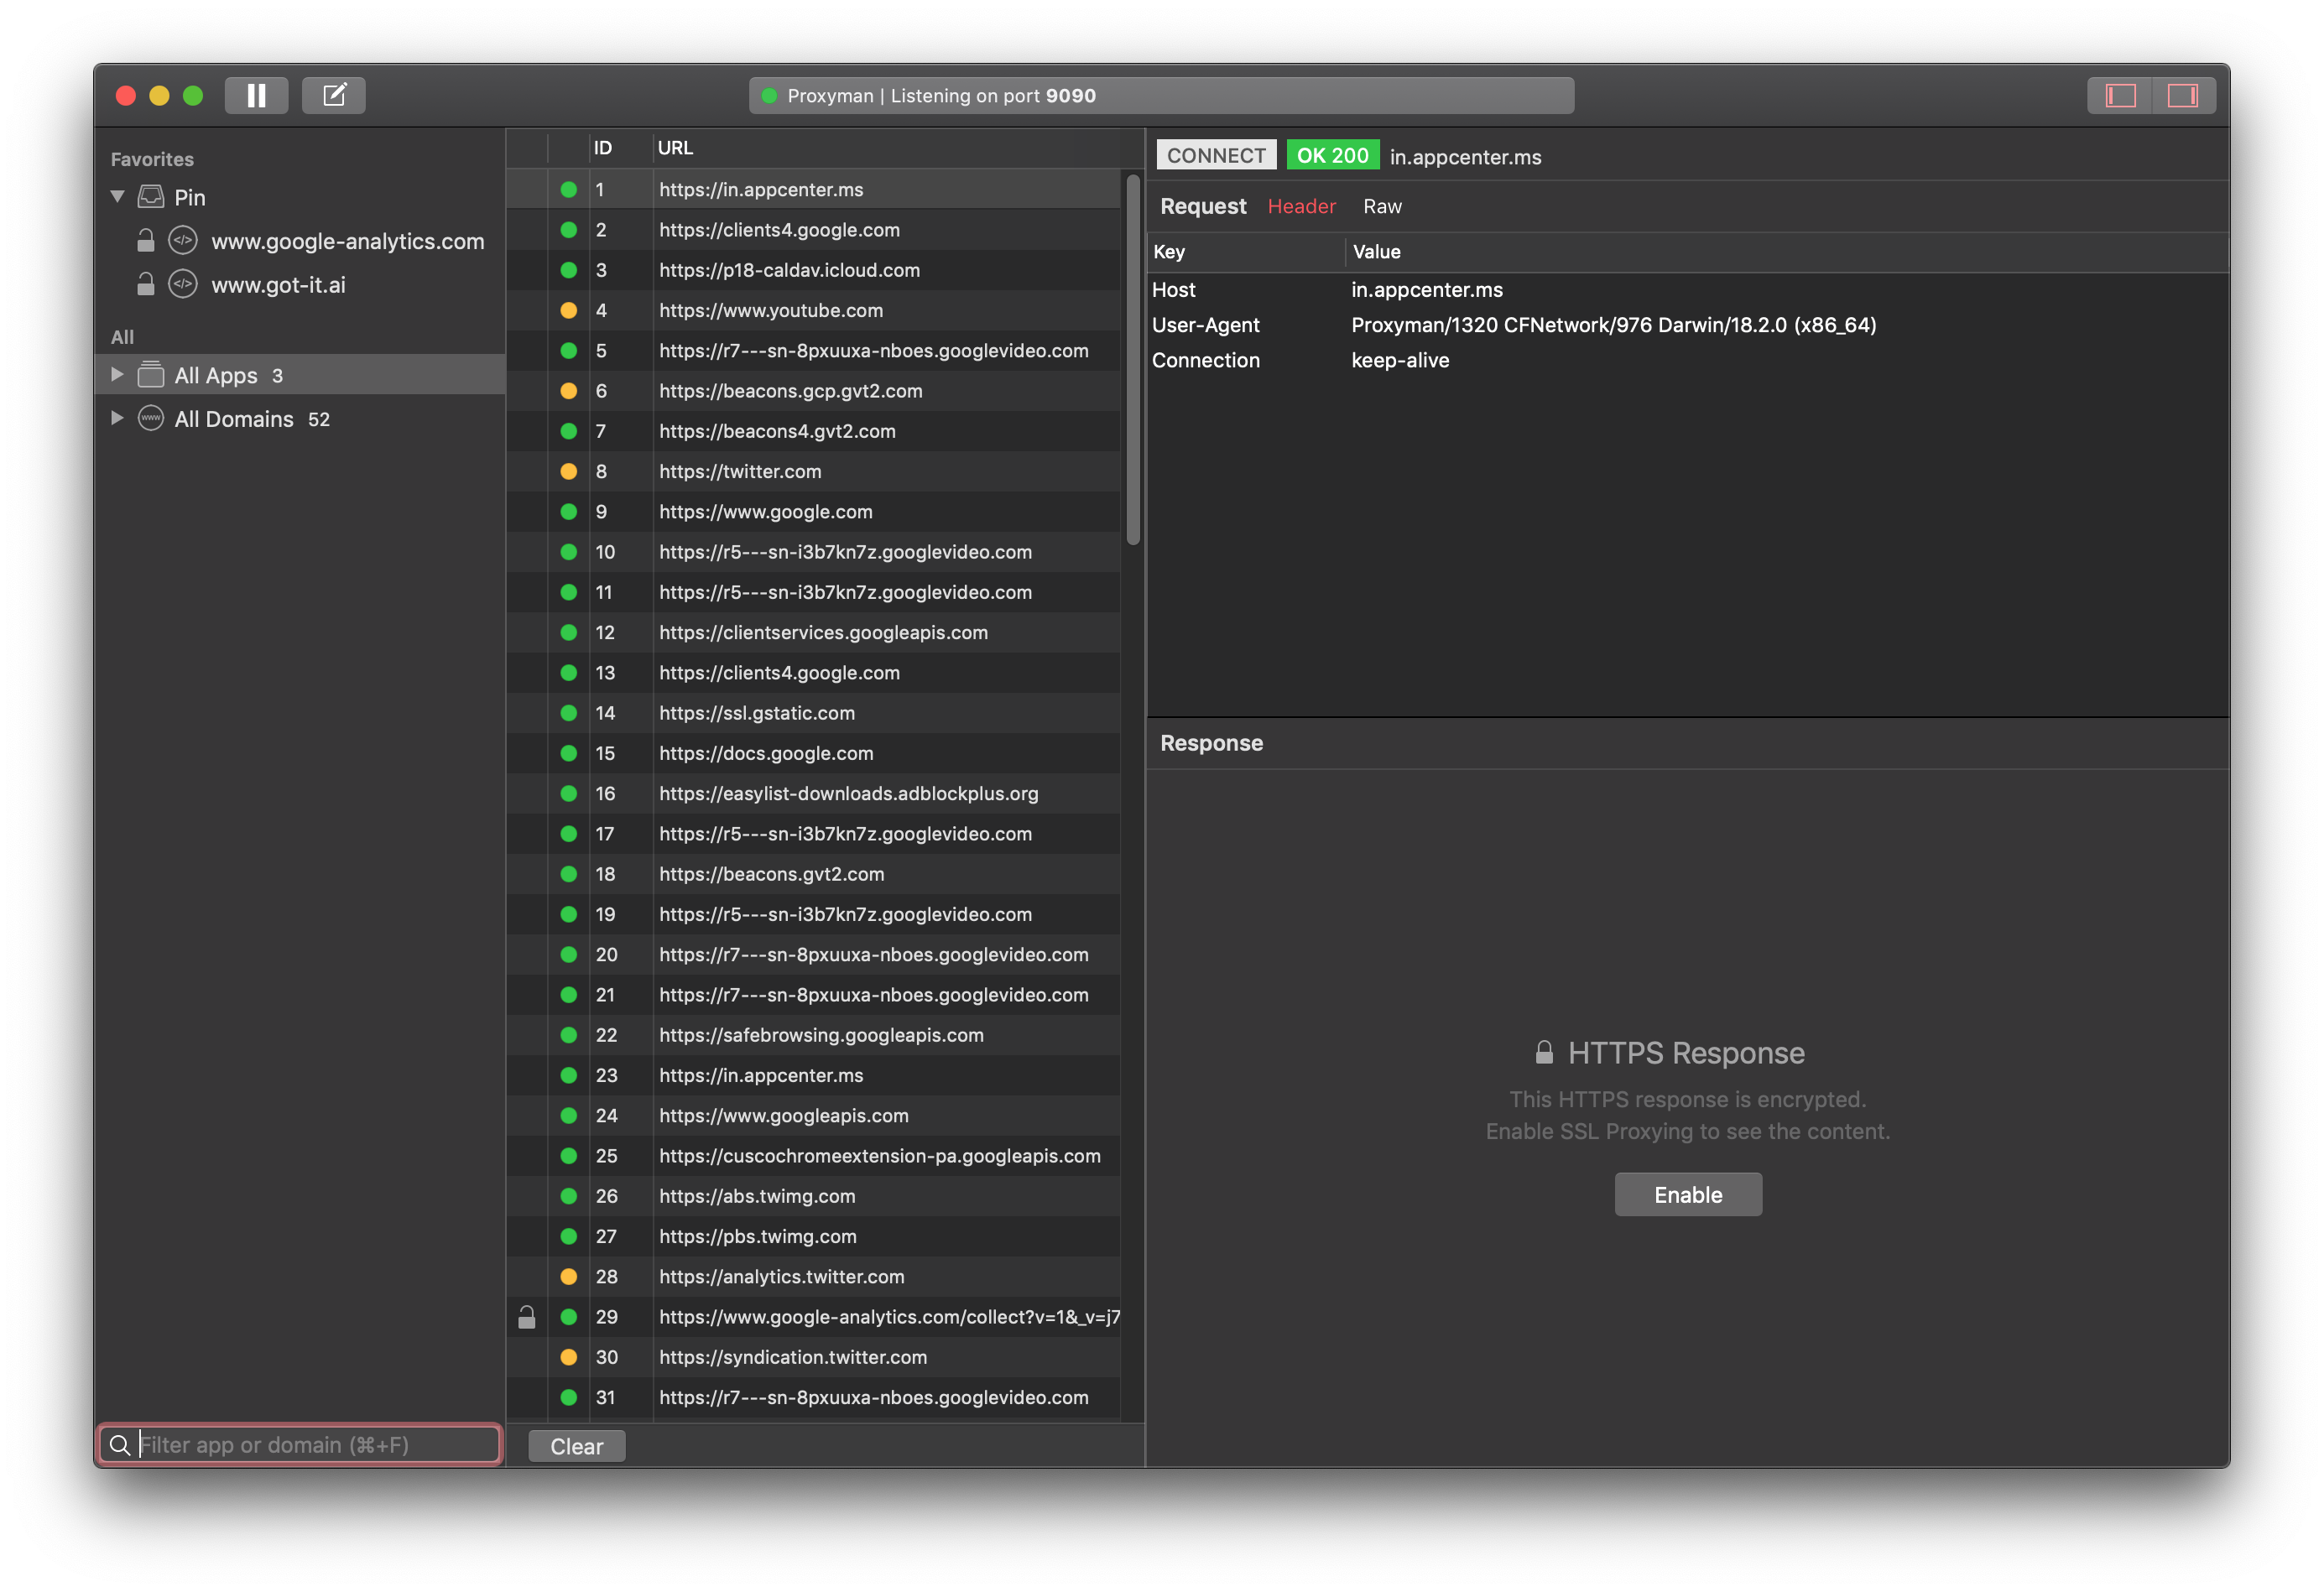Hide the left sidebar using the panel layout icon
The image size is (2324, 1592).
pyautogui.click(x=2118, y=95)
